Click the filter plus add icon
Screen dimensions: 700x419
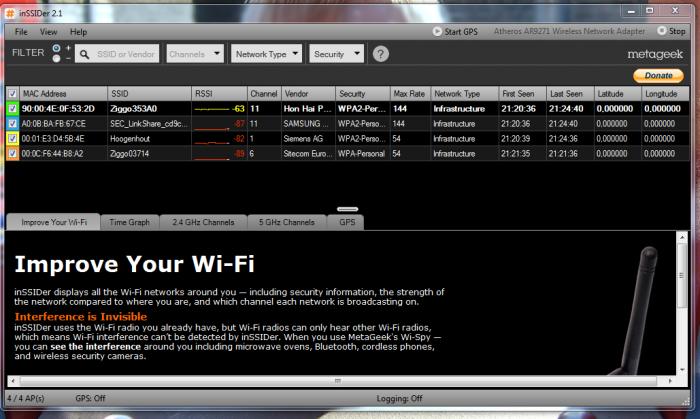(x=68, y=47)
